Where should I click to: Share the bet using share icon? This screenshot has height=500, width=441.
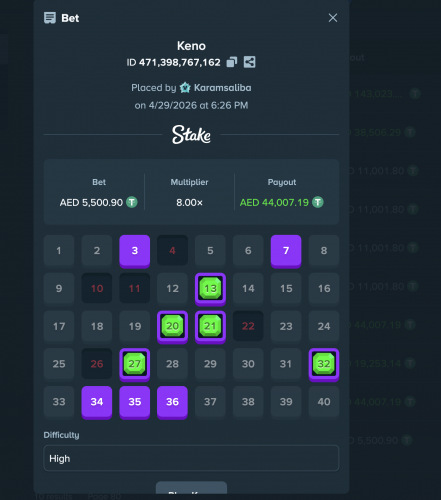[249, 62]
